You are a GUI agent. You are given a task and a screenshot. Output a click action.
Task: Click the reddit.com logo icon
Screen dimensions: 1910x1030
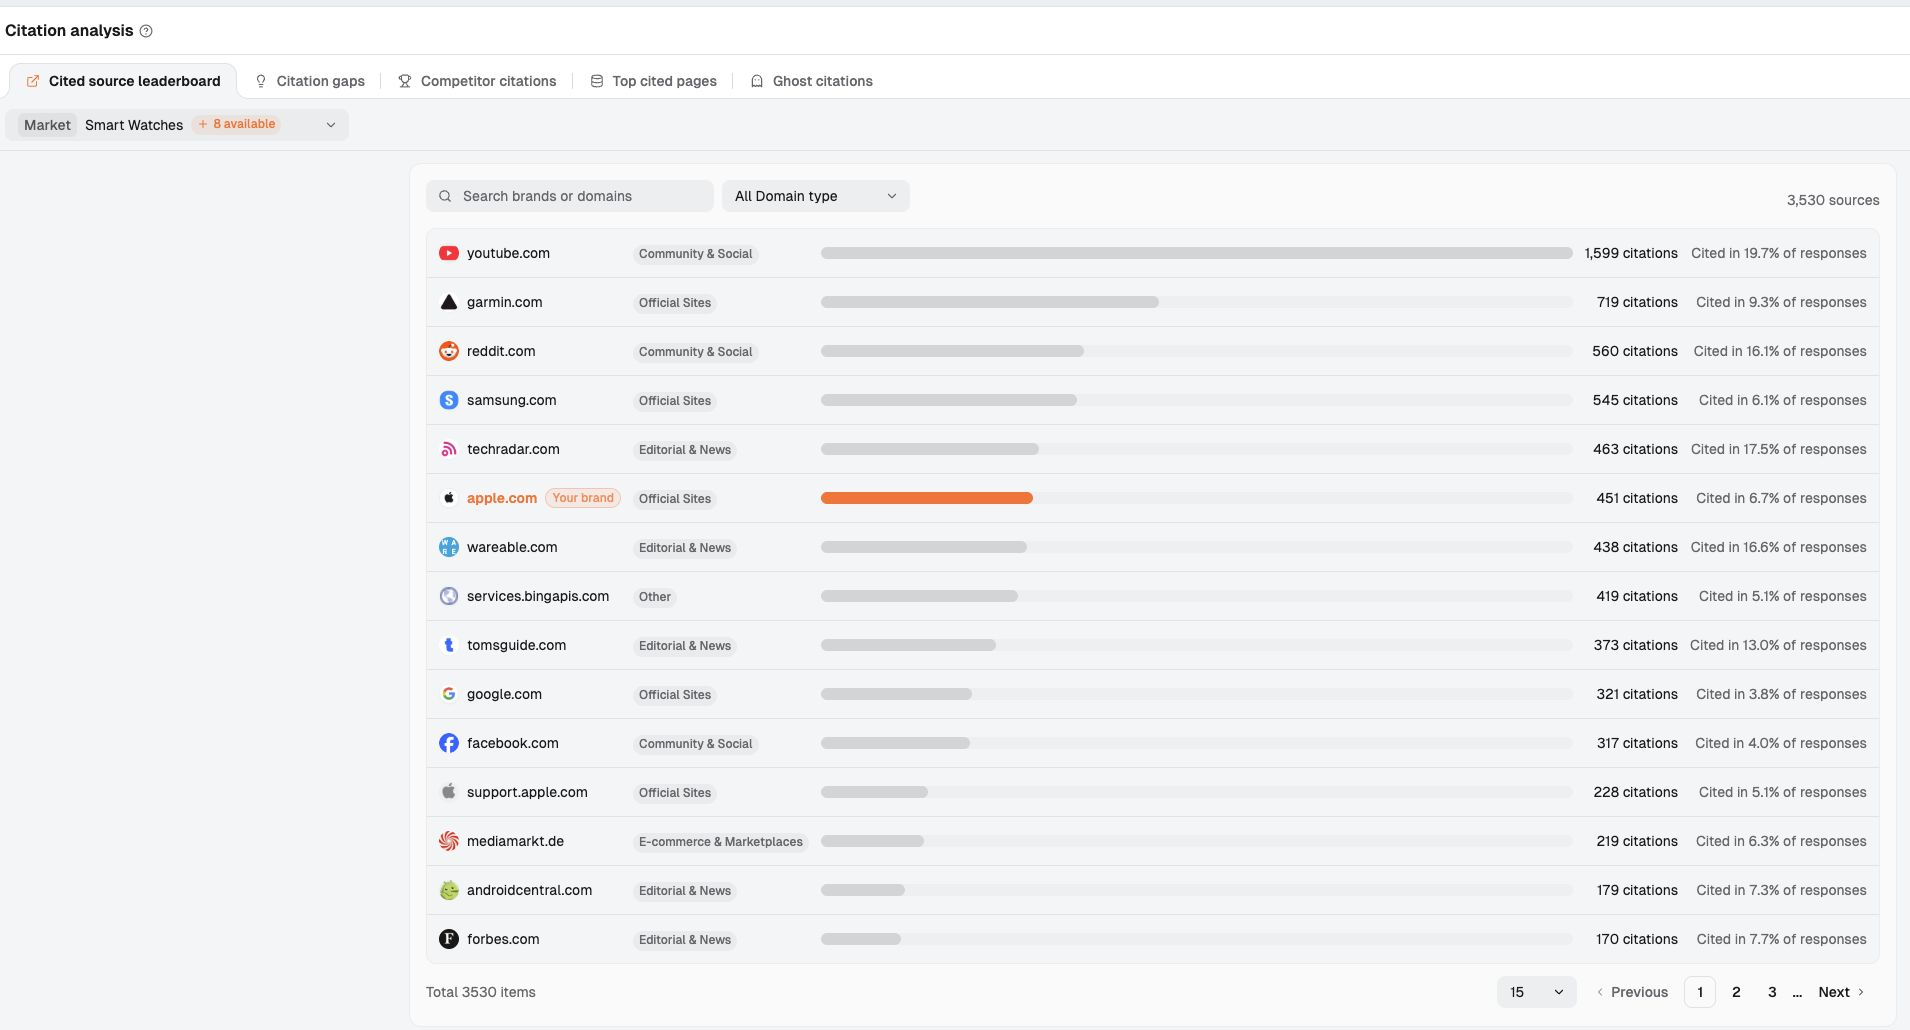pyautogui.click(x=449, y=352)
